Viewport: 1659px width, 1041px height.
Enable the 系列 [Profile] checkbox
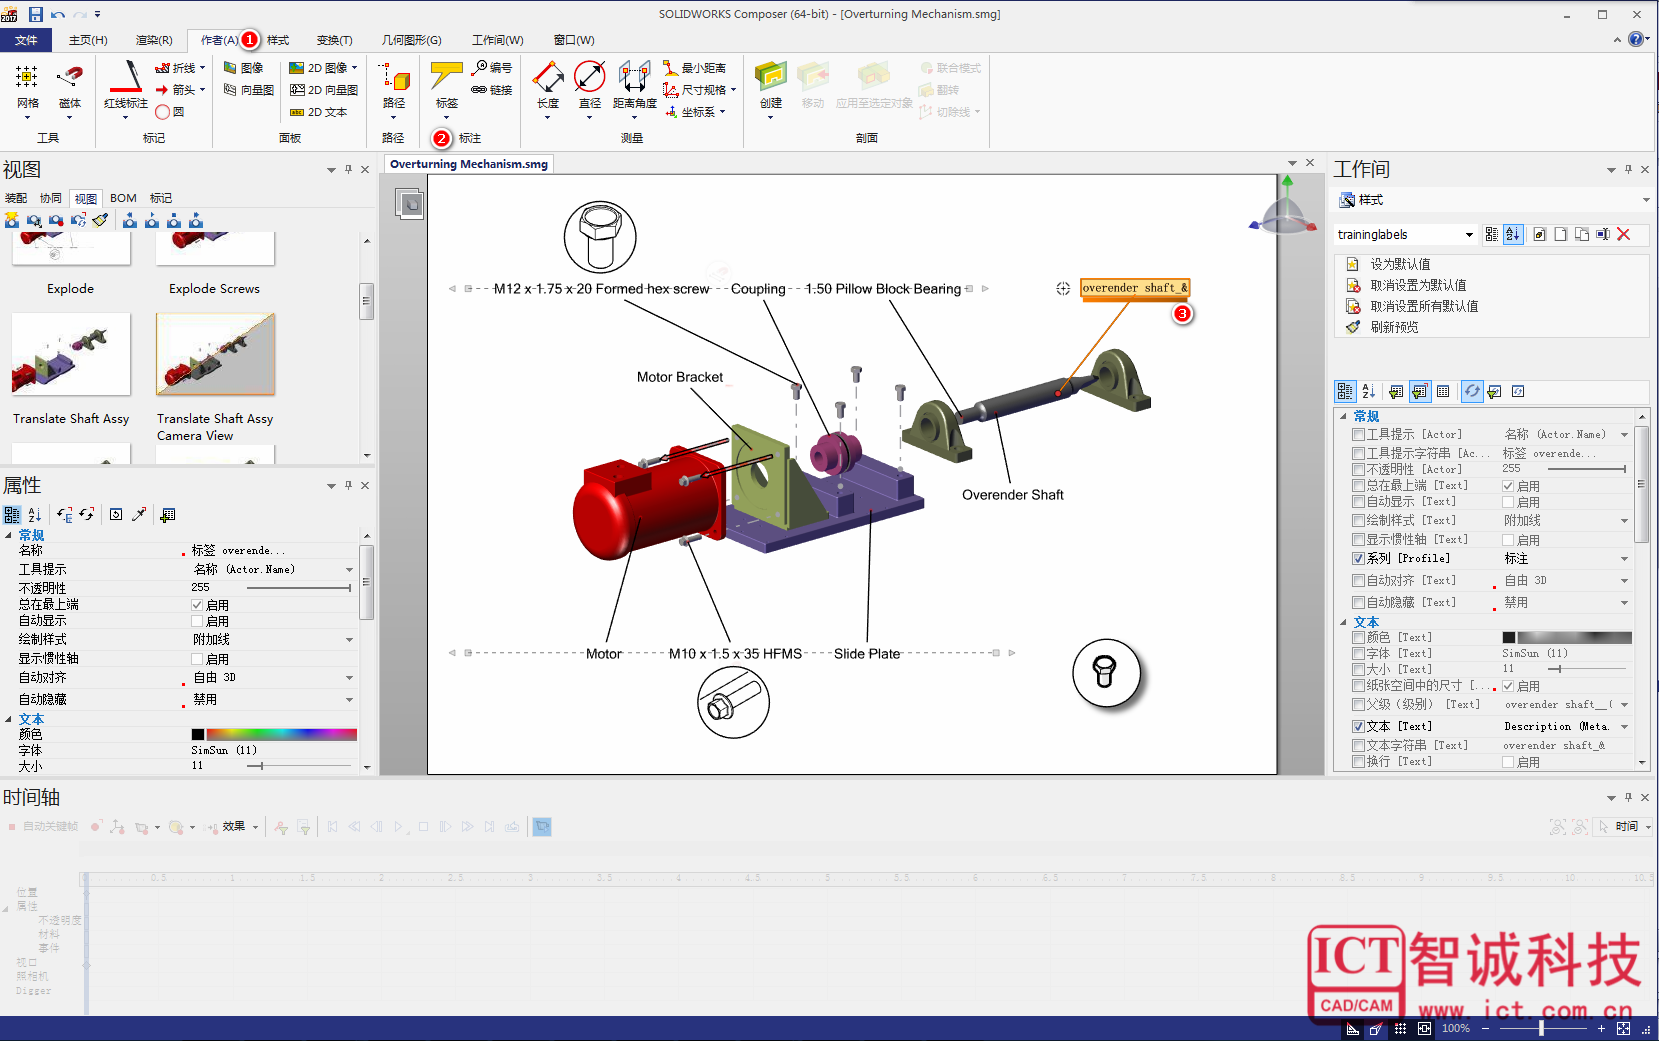point(1358,559)
